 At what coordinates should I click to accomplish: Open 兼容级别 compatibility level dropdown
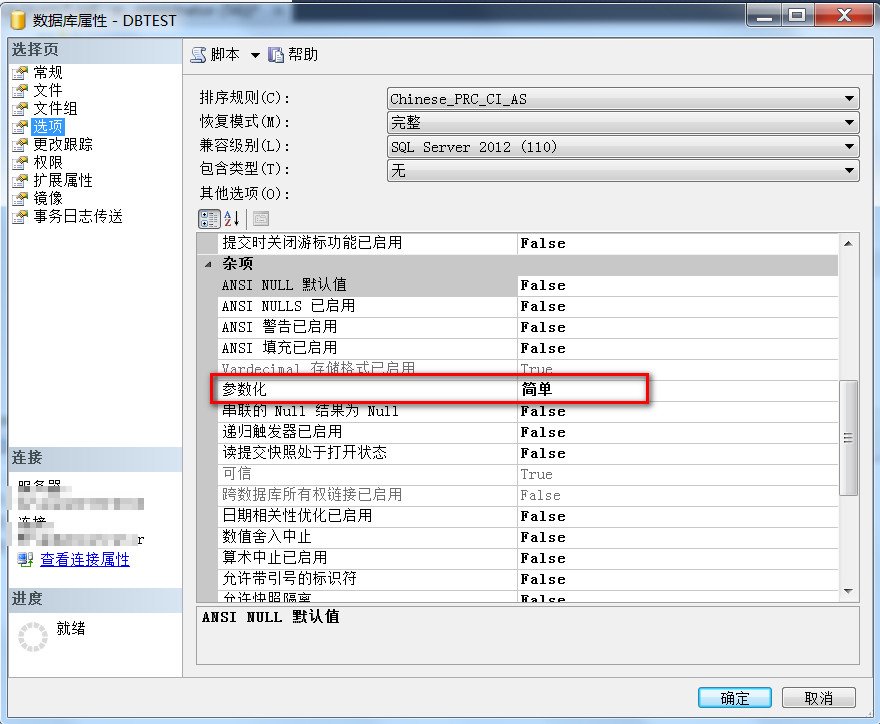click(623, 146)
